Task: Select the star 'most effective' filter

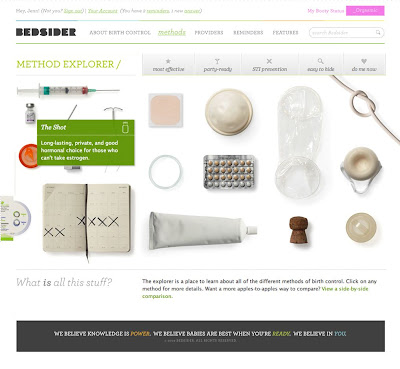Action: click(x=168, y=65)
